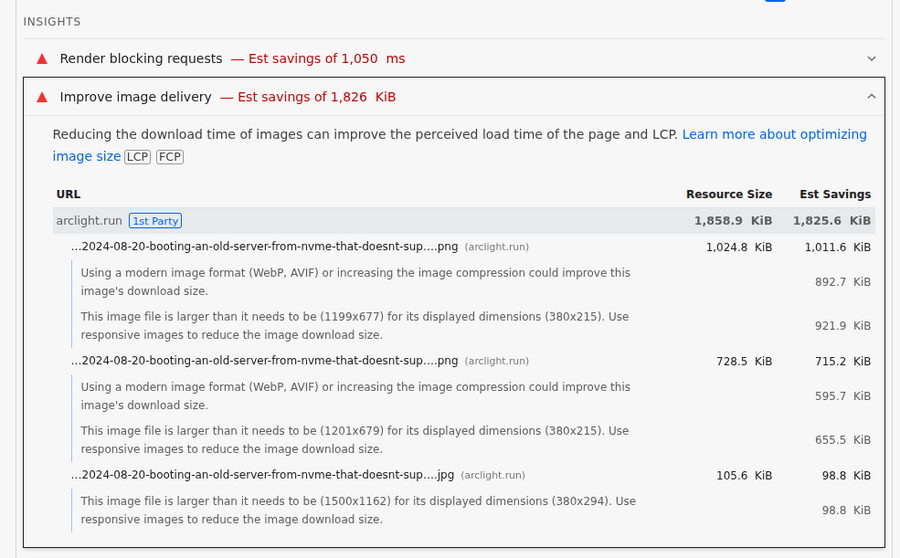The image size is (900, 558).
Task: Click the FCP metric badge
Action: pyautogui.click(x=170, y=157)
